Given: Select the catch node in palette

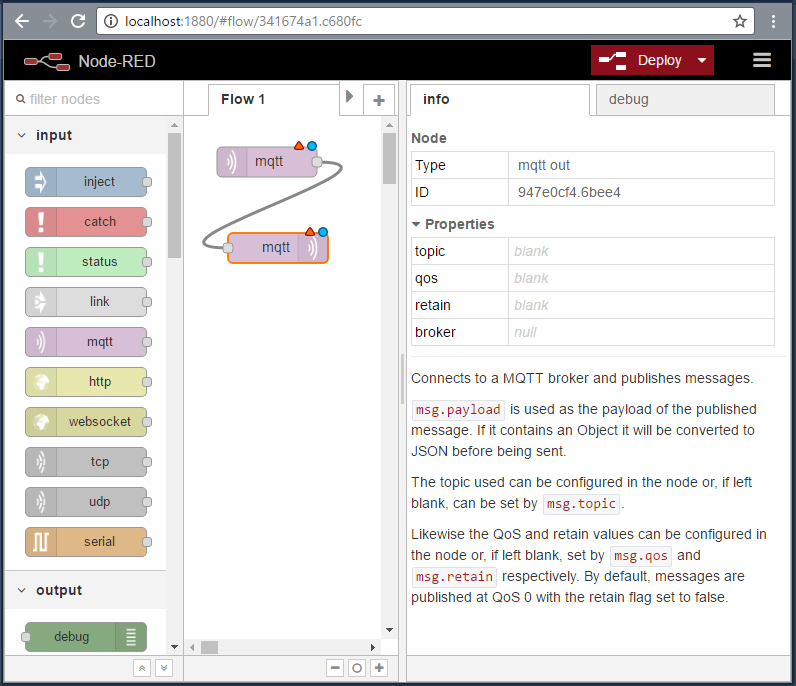Looking at the screenshot, I should point(86,222).
